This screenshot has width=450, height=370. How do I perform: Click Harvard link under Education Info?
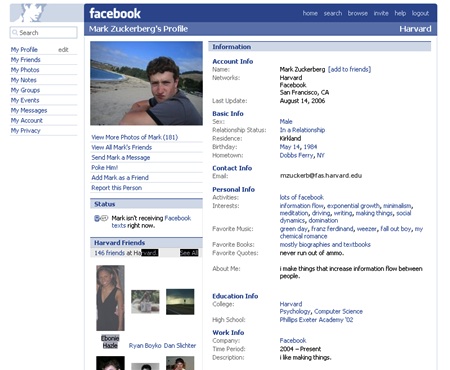click(x=291, y=304)
